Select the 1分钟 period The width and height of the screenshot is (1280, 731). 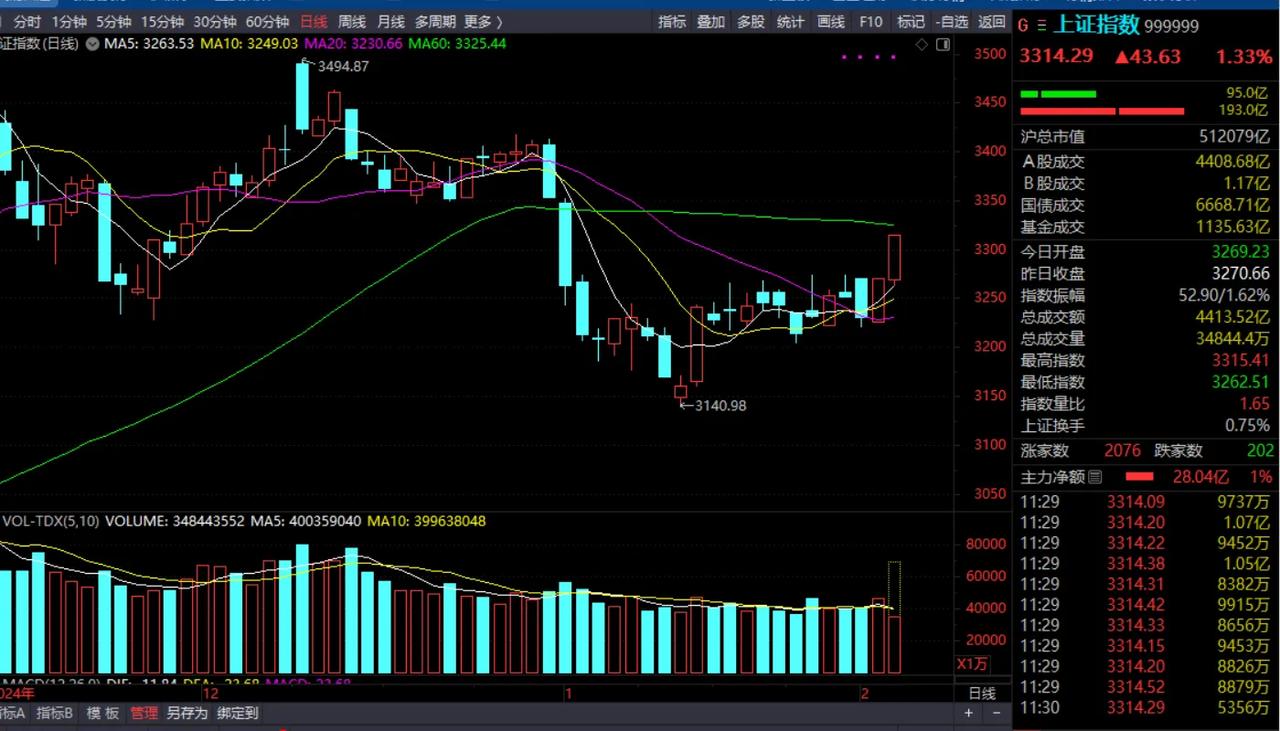[68, 21]
